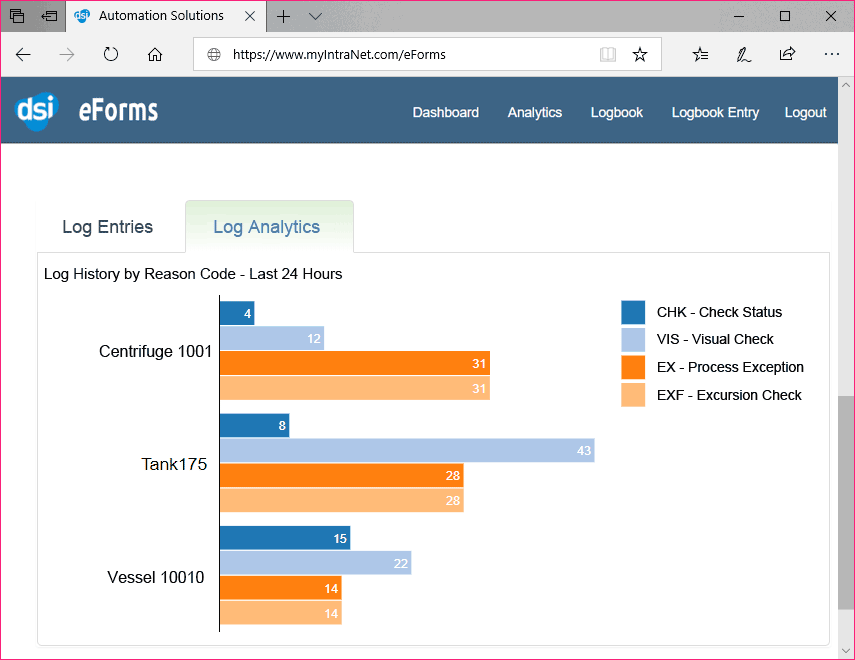Open the Dashboard nav link

445,112
